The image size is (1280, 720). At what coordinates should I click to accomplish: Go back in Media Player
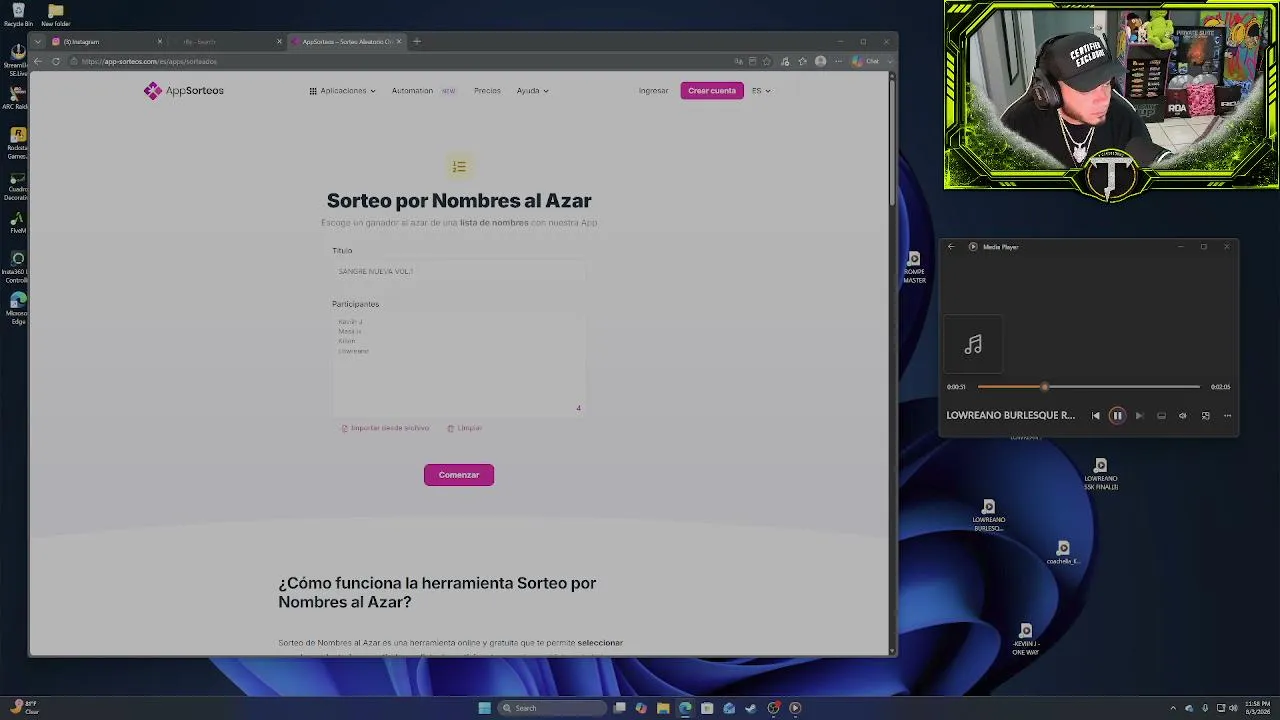[951, 247]
